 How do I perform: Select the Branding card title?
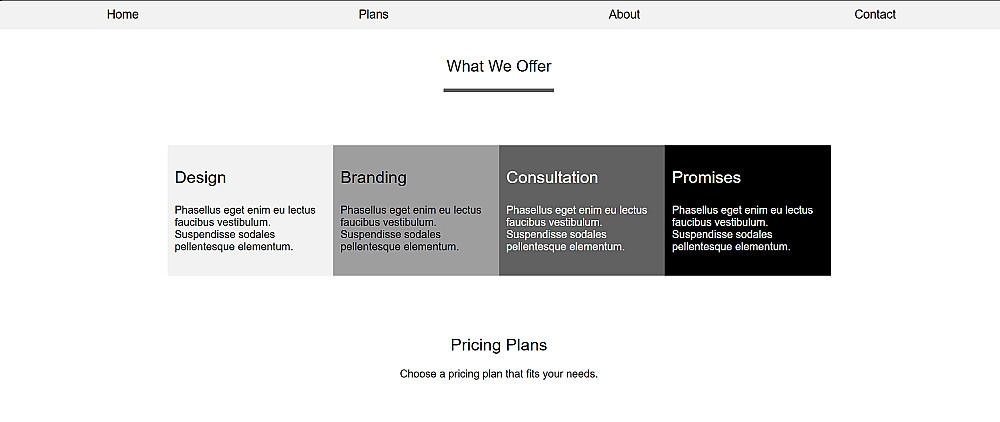click(x=373, y=177)
